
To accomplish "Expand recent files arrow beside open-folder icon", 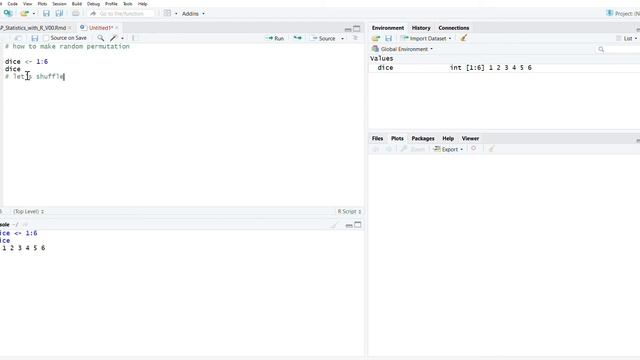I will tap(33, 13).
